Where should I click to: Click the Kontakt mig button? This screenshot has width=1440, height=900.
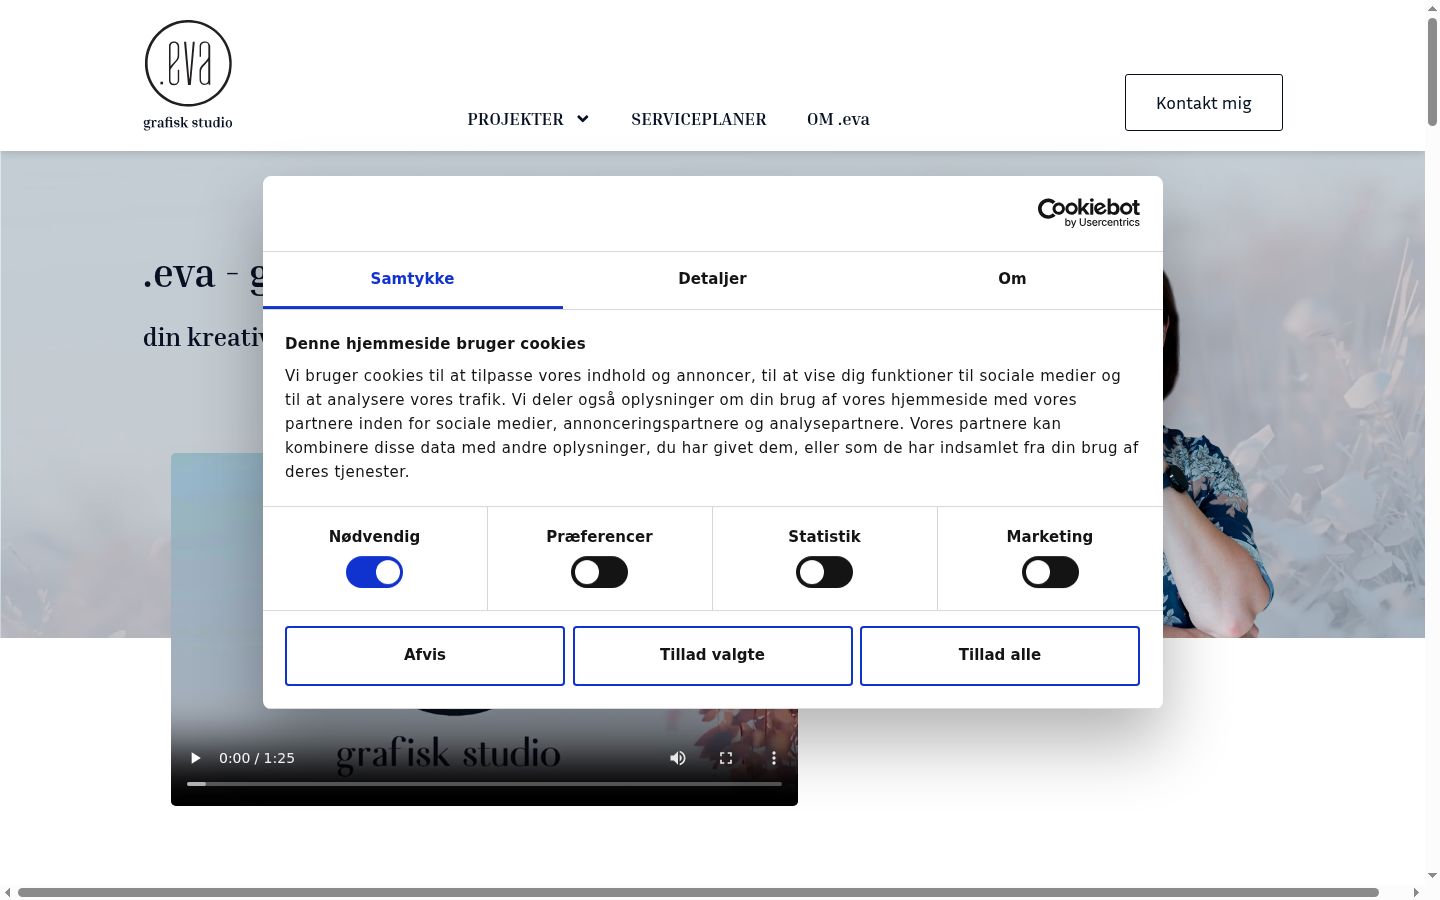[x=1204, y=102]
